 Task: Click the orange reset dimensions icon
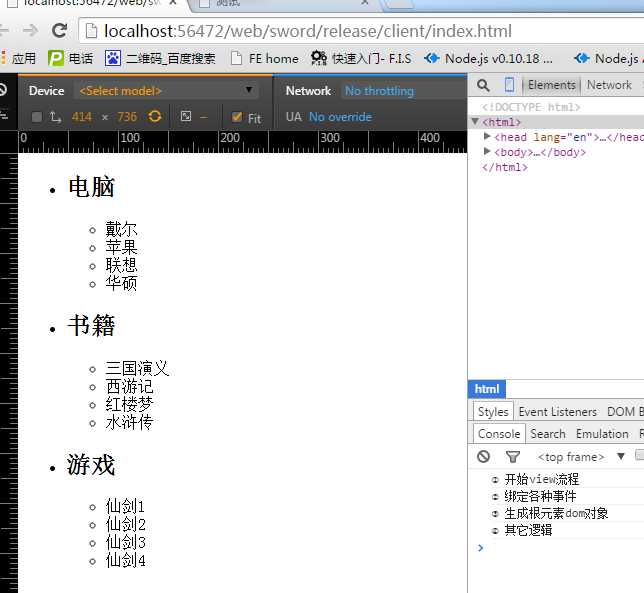[155, 116]
